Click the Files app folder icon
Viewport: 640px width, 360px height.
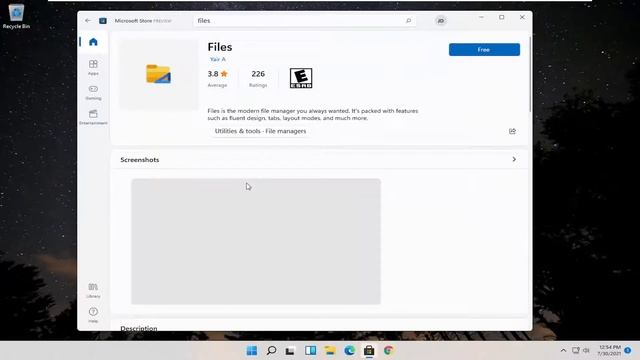click(x=158, y=74)
